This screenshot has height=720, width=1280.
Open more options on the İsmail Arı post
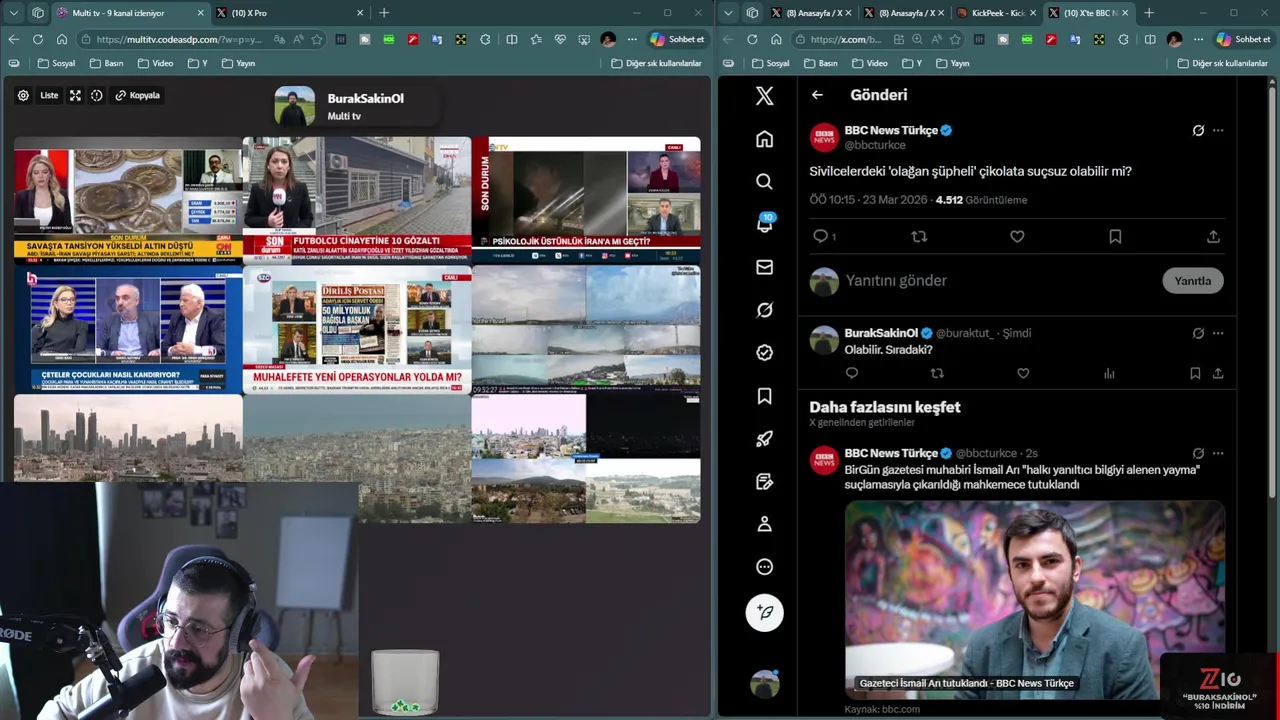[1218, 453]
